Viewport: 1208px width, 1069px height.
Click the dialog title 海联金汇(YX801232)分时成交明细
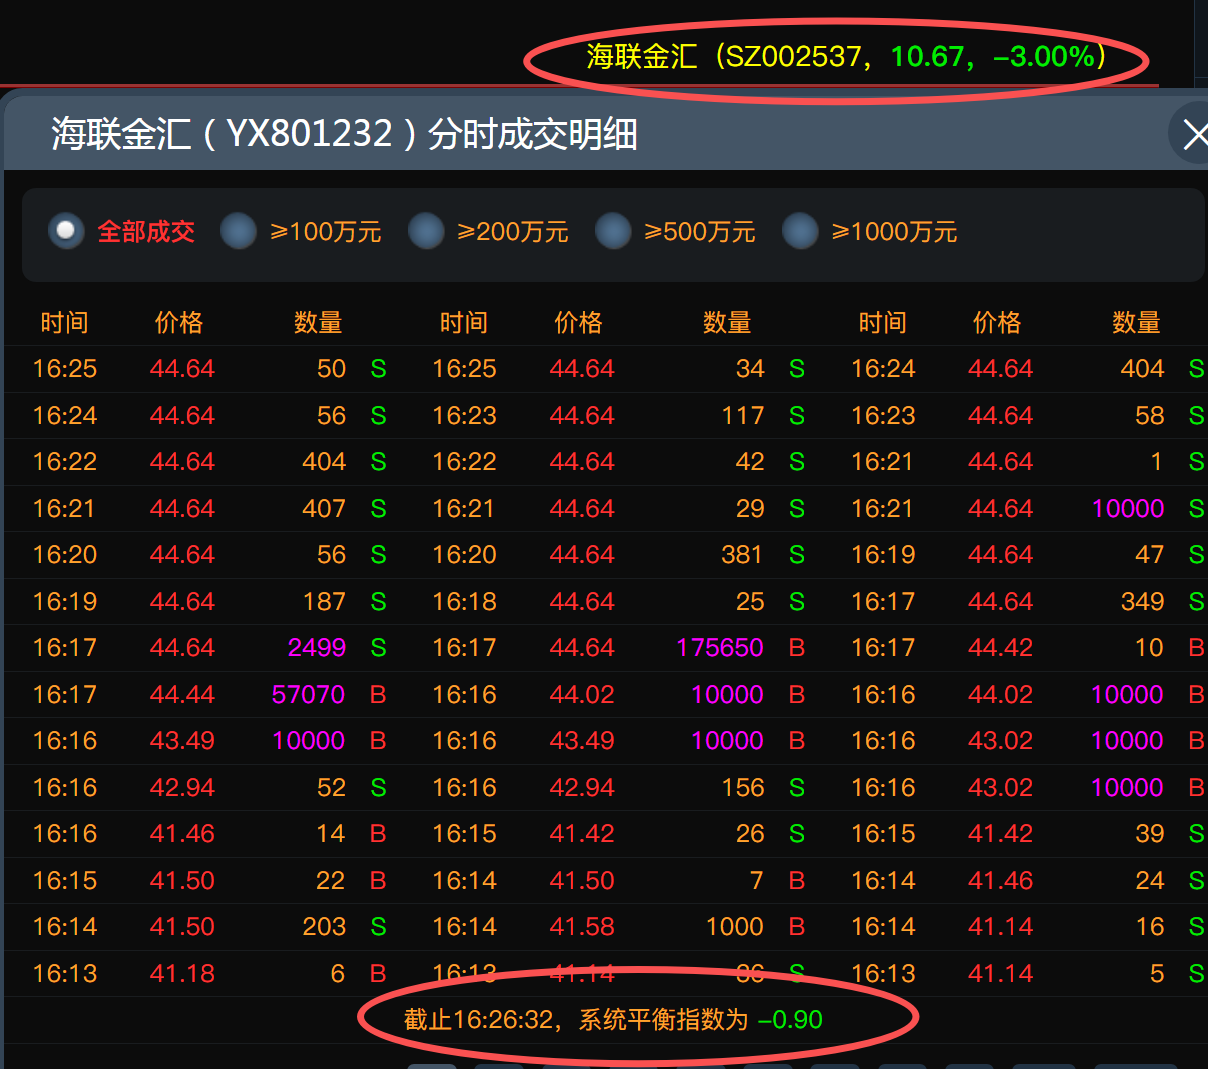344,133
